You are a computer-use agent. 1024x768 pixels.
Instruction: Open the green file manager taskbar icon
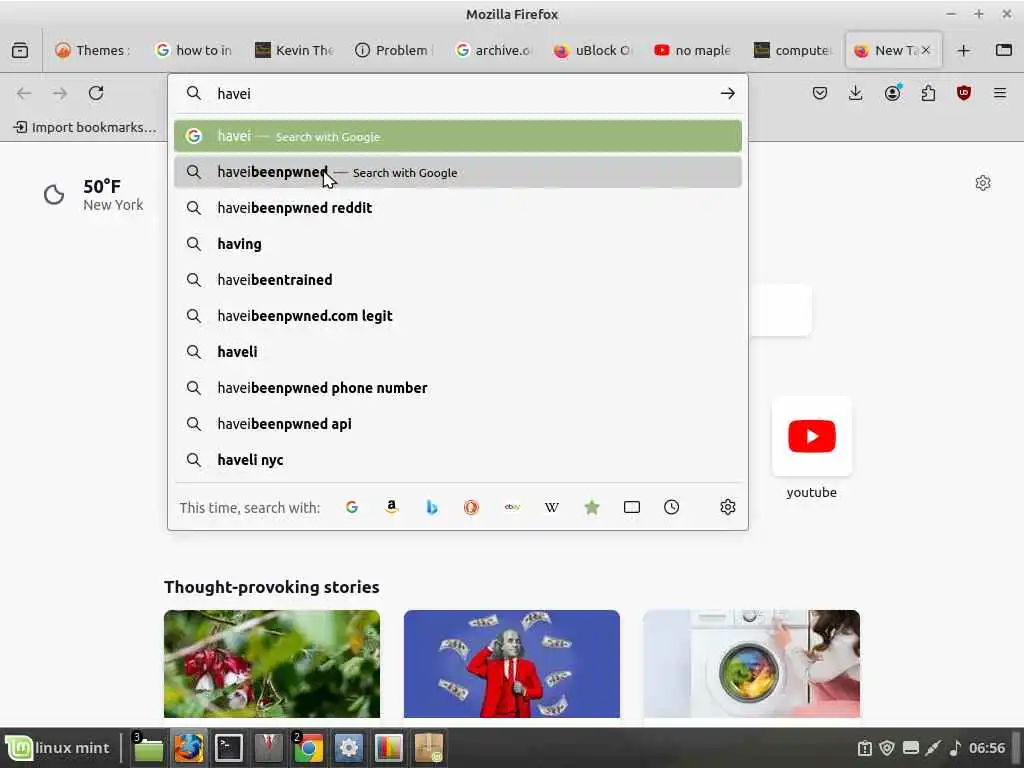[x=148, y=748]
